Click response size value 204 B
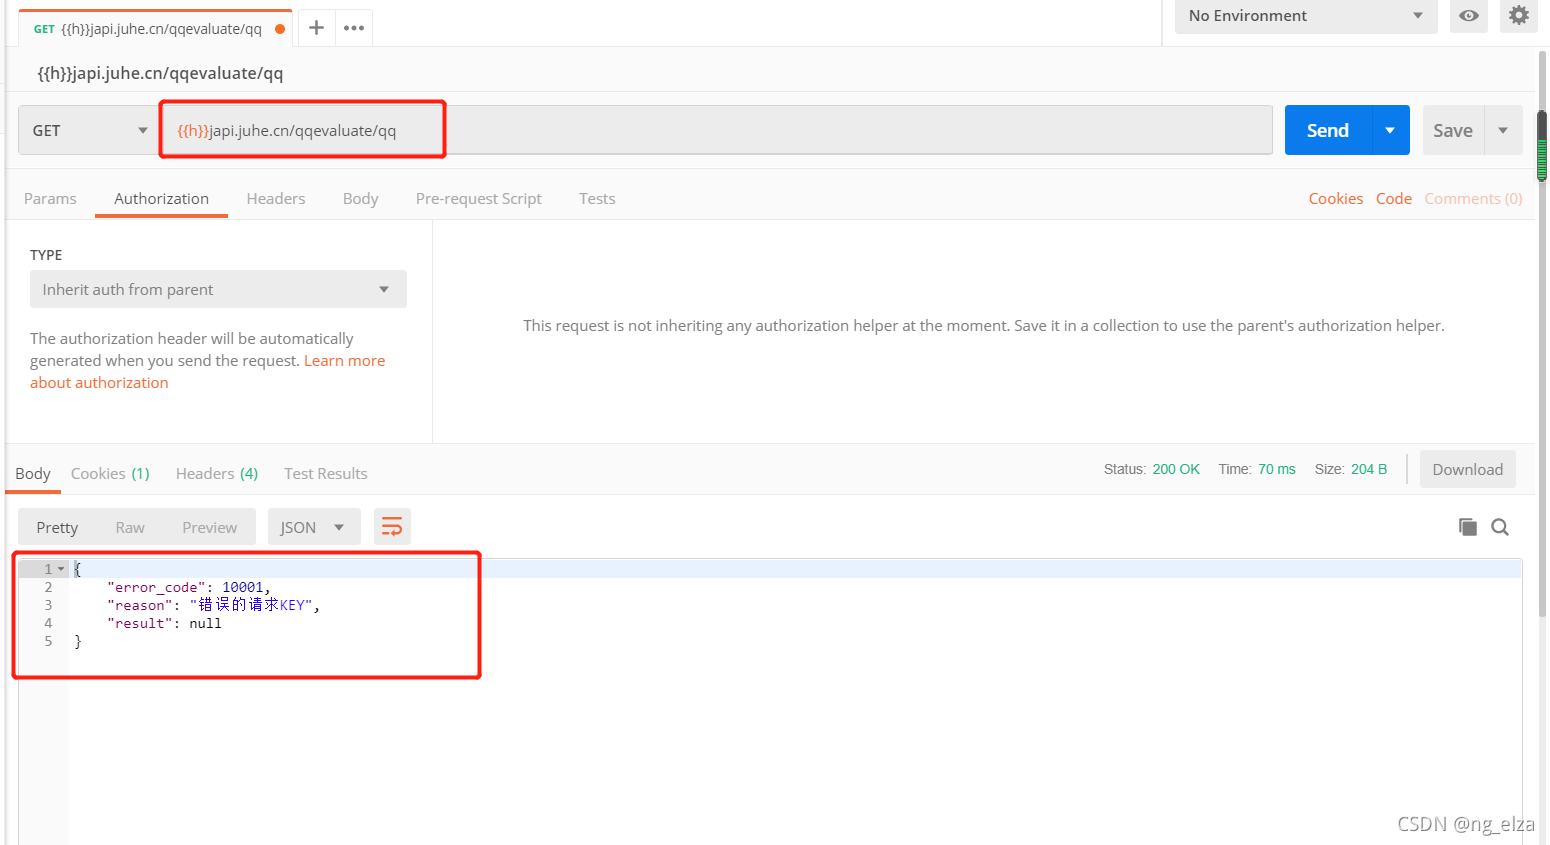Viewport: 1550px width, 845px height. [1369, 469]
